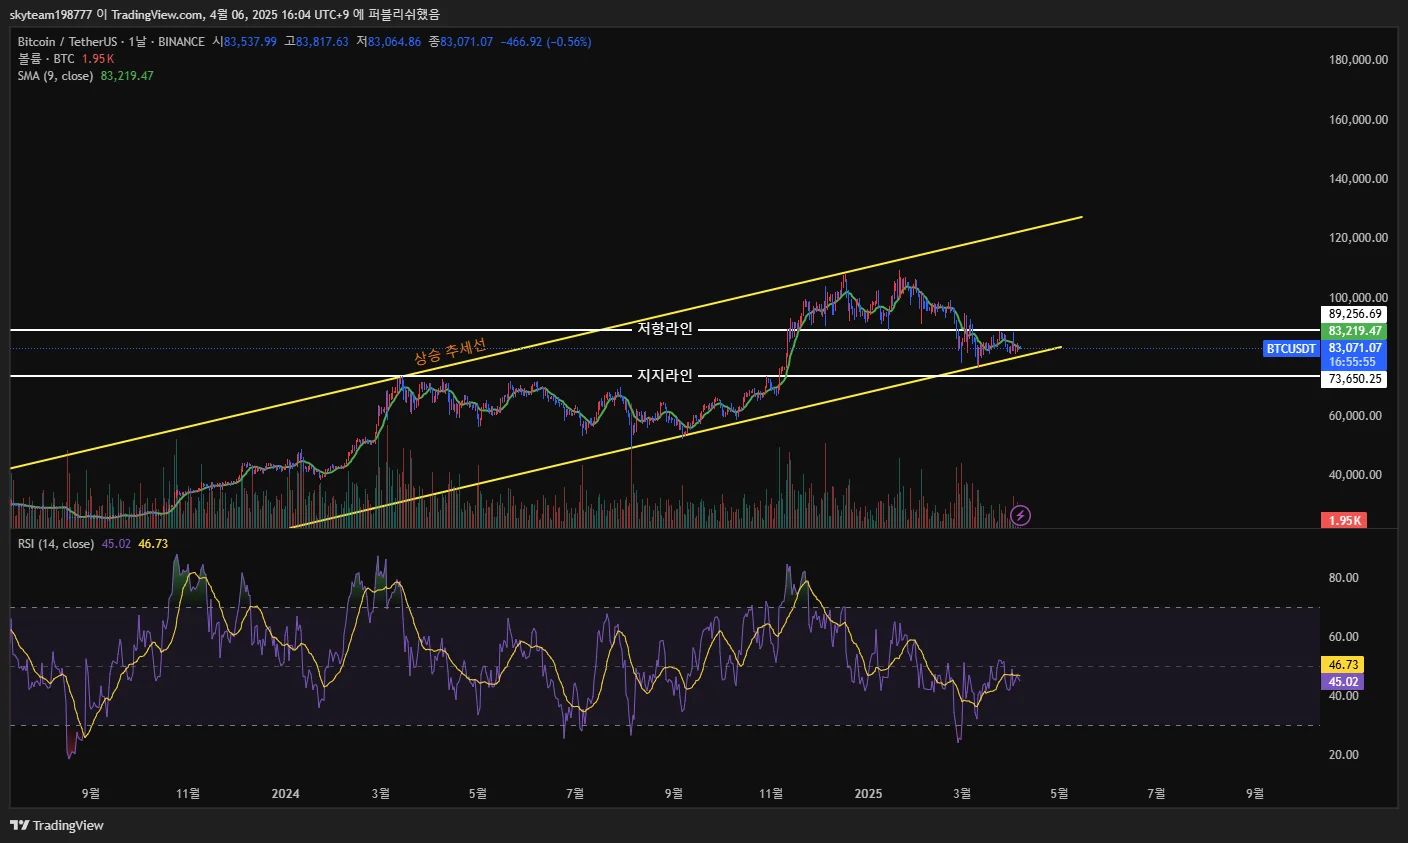The width and height of the screenshot is (1408, 843).
Task: Select the BTCUSDT symbol price tag
Action: coord(1291,349)
